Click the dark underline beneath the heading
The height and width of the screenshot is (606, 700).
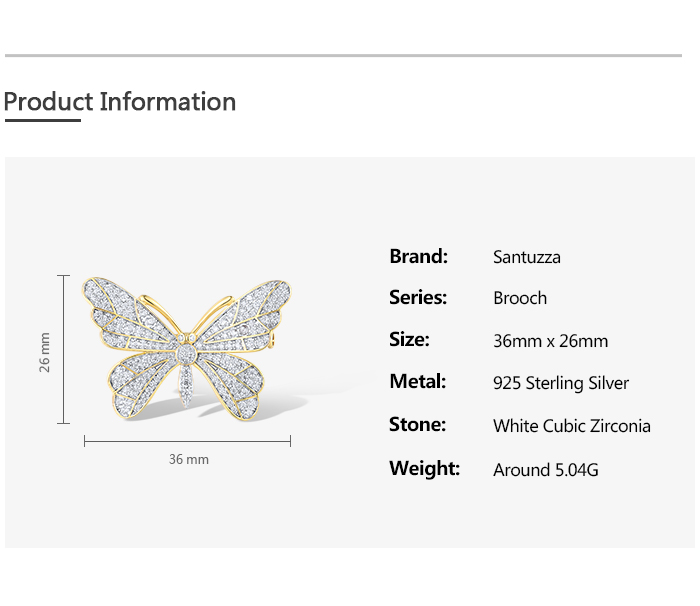[42, 120]
